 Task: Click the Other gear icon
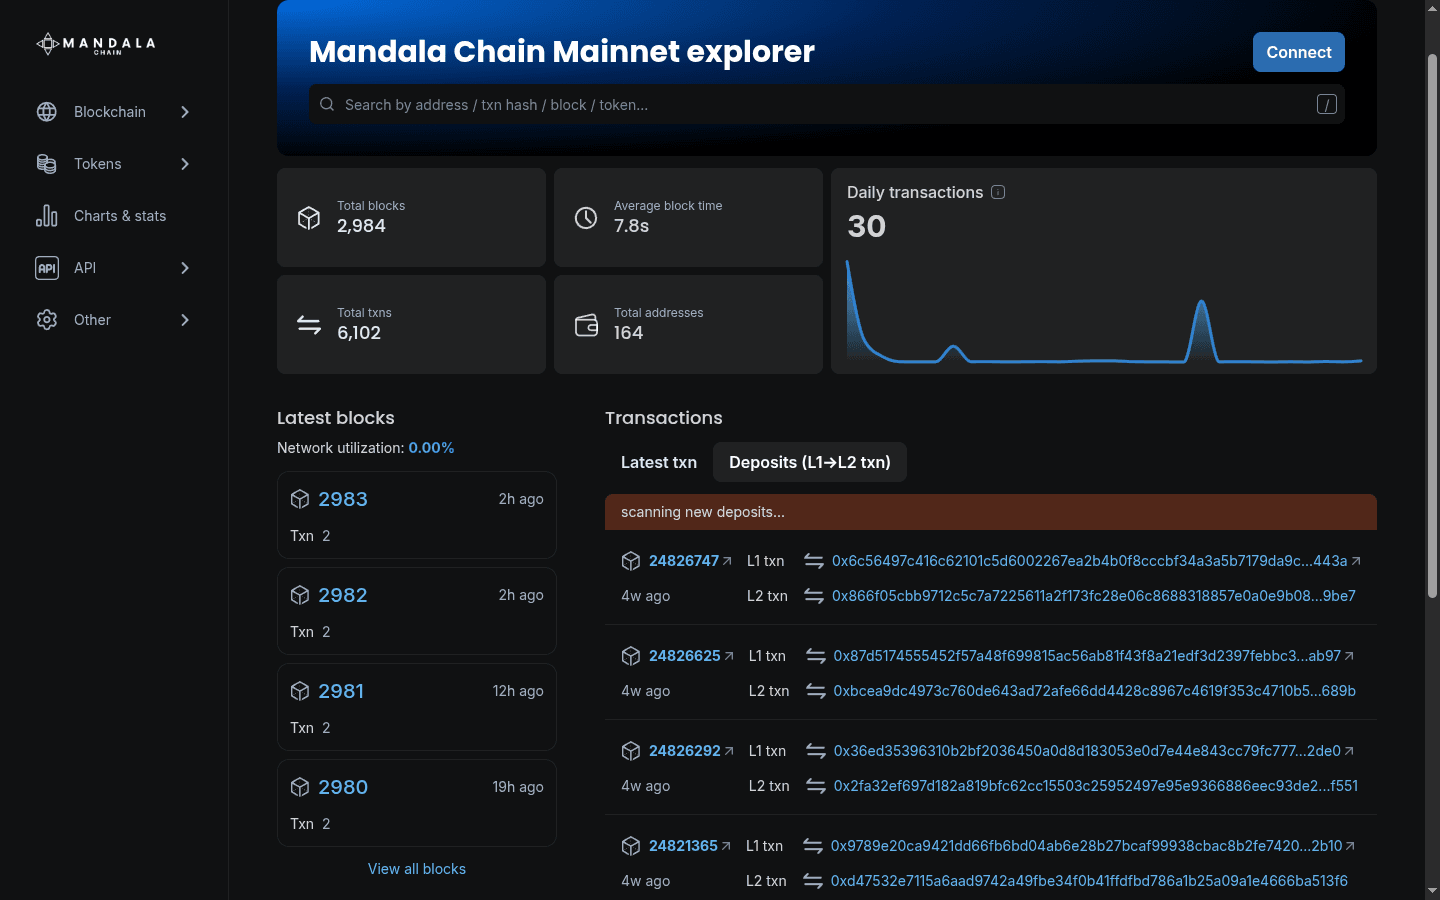[47, 320]
